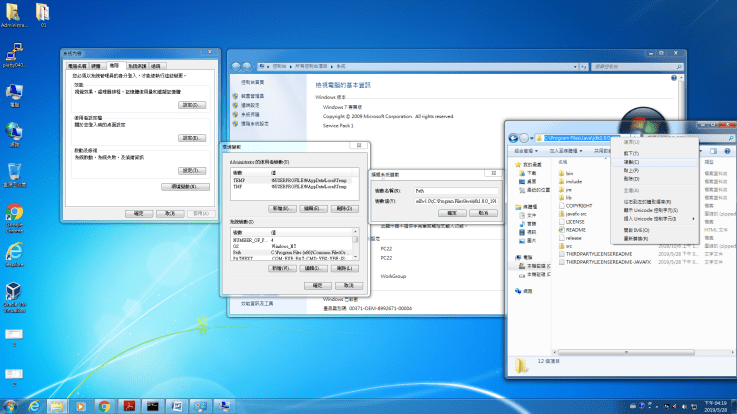The height and width of the screenshot is (414, 737).
Task: Select the bin folder in Explorer
Action: pyautogui.click(x=569, y=172)
